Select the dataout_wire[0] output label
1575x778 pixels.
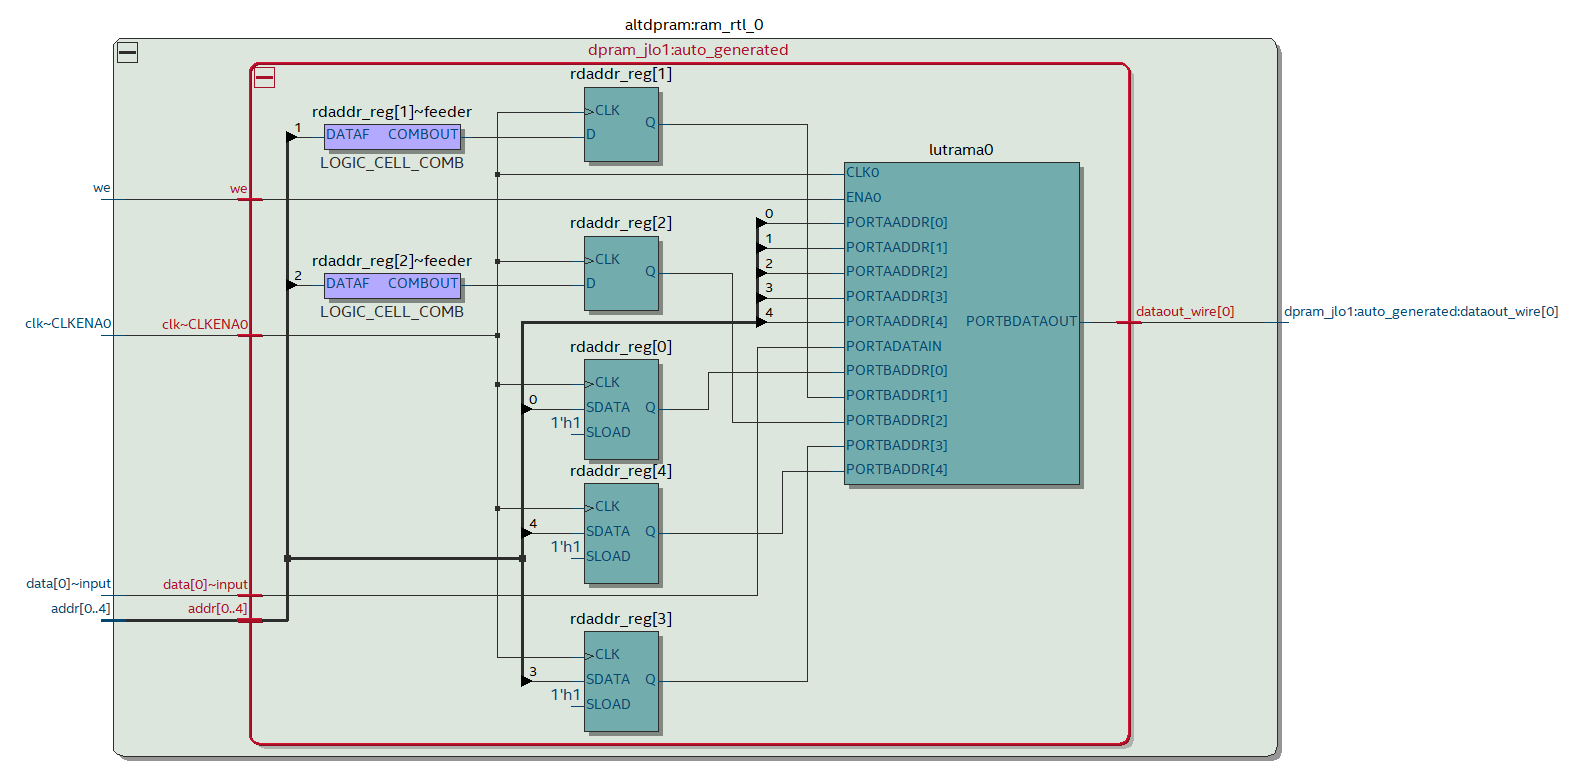tap(1184, 311)
